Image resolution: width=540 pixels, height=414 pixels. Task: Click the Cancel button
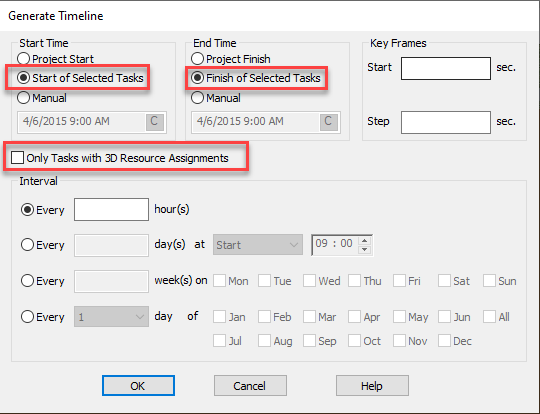click(250, 385)
